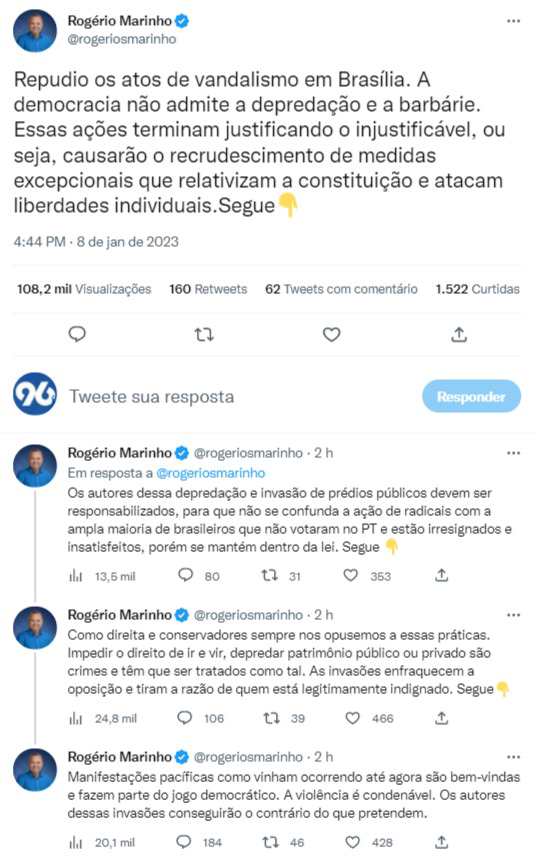Image resolution: width=536 pixels, height=857 pixels.
Task: Open the @rogeriosmarinho link in 'Em resposta a'
Action: [210, 473]
